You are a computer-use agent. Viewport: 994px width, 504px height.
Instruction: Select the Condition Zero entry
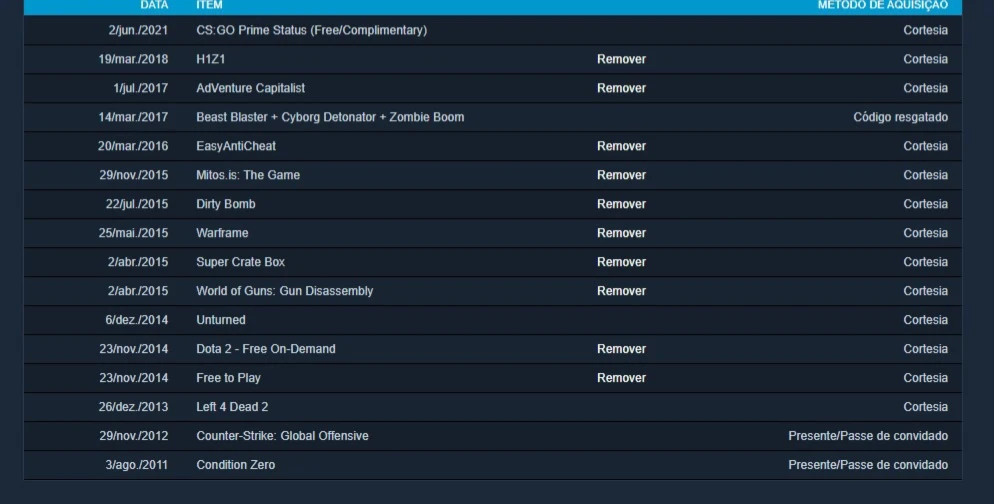pyautogui.click(x=493, y=465)
